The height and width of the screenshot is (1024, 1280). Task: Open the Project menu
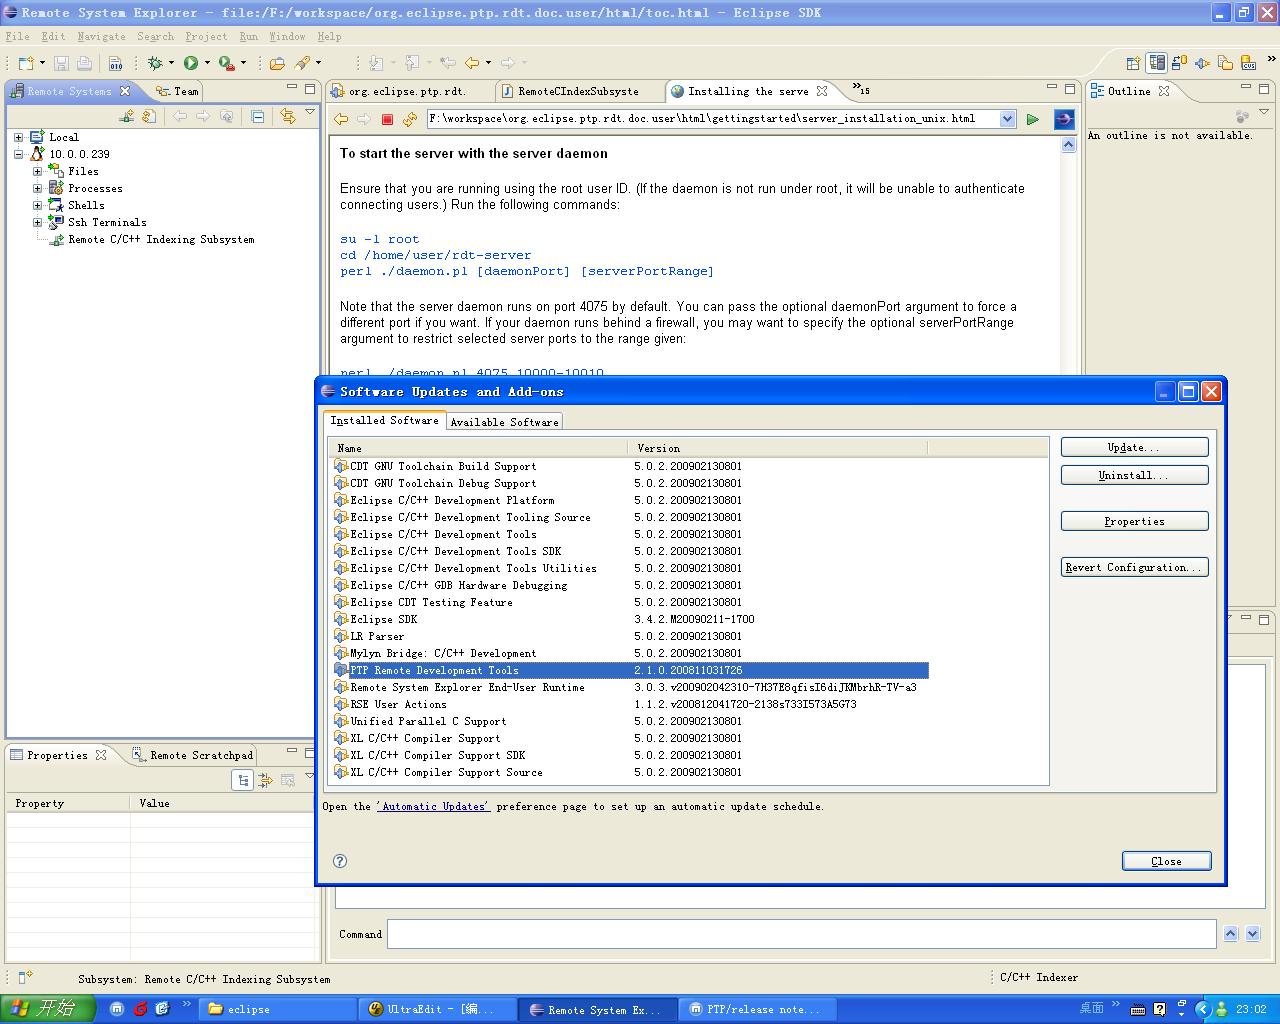(206, 36)
